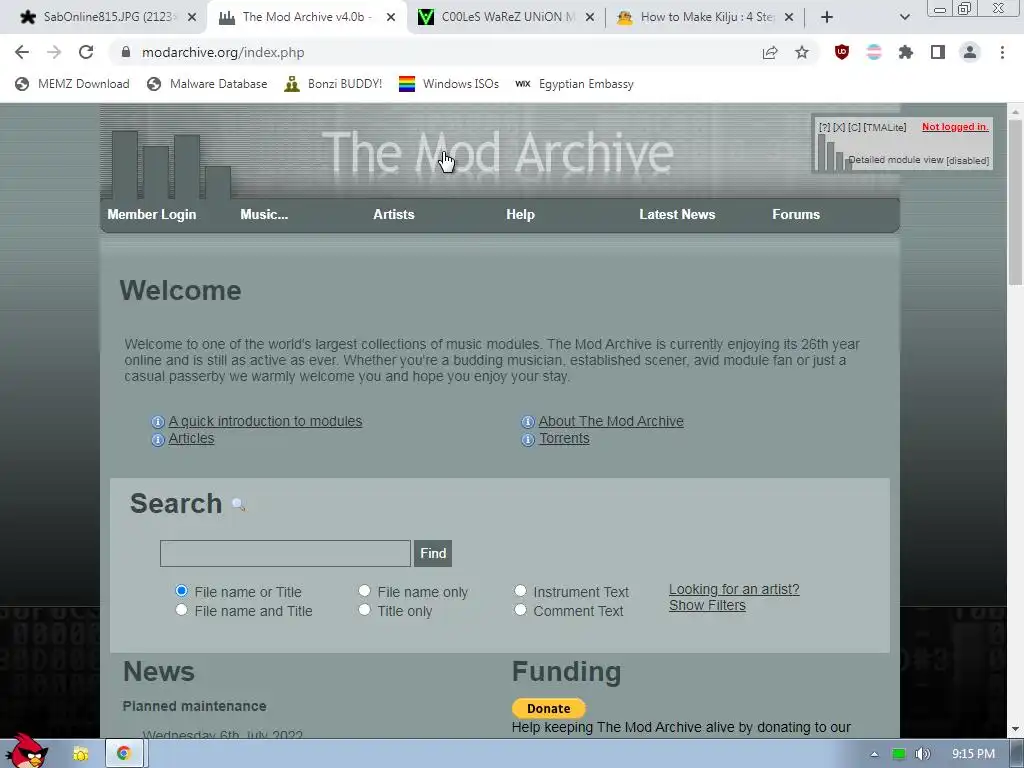The width and height of the screenshot is (1024, 768).
Task: Open the Forums menu
Action: pos(796,214)
